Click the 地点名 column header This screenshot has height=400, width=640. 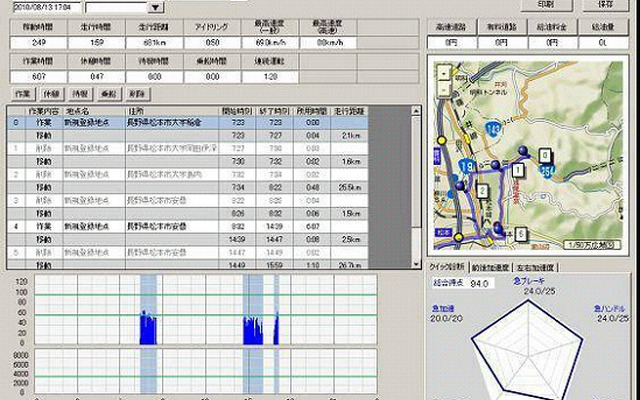pos(94,111)
